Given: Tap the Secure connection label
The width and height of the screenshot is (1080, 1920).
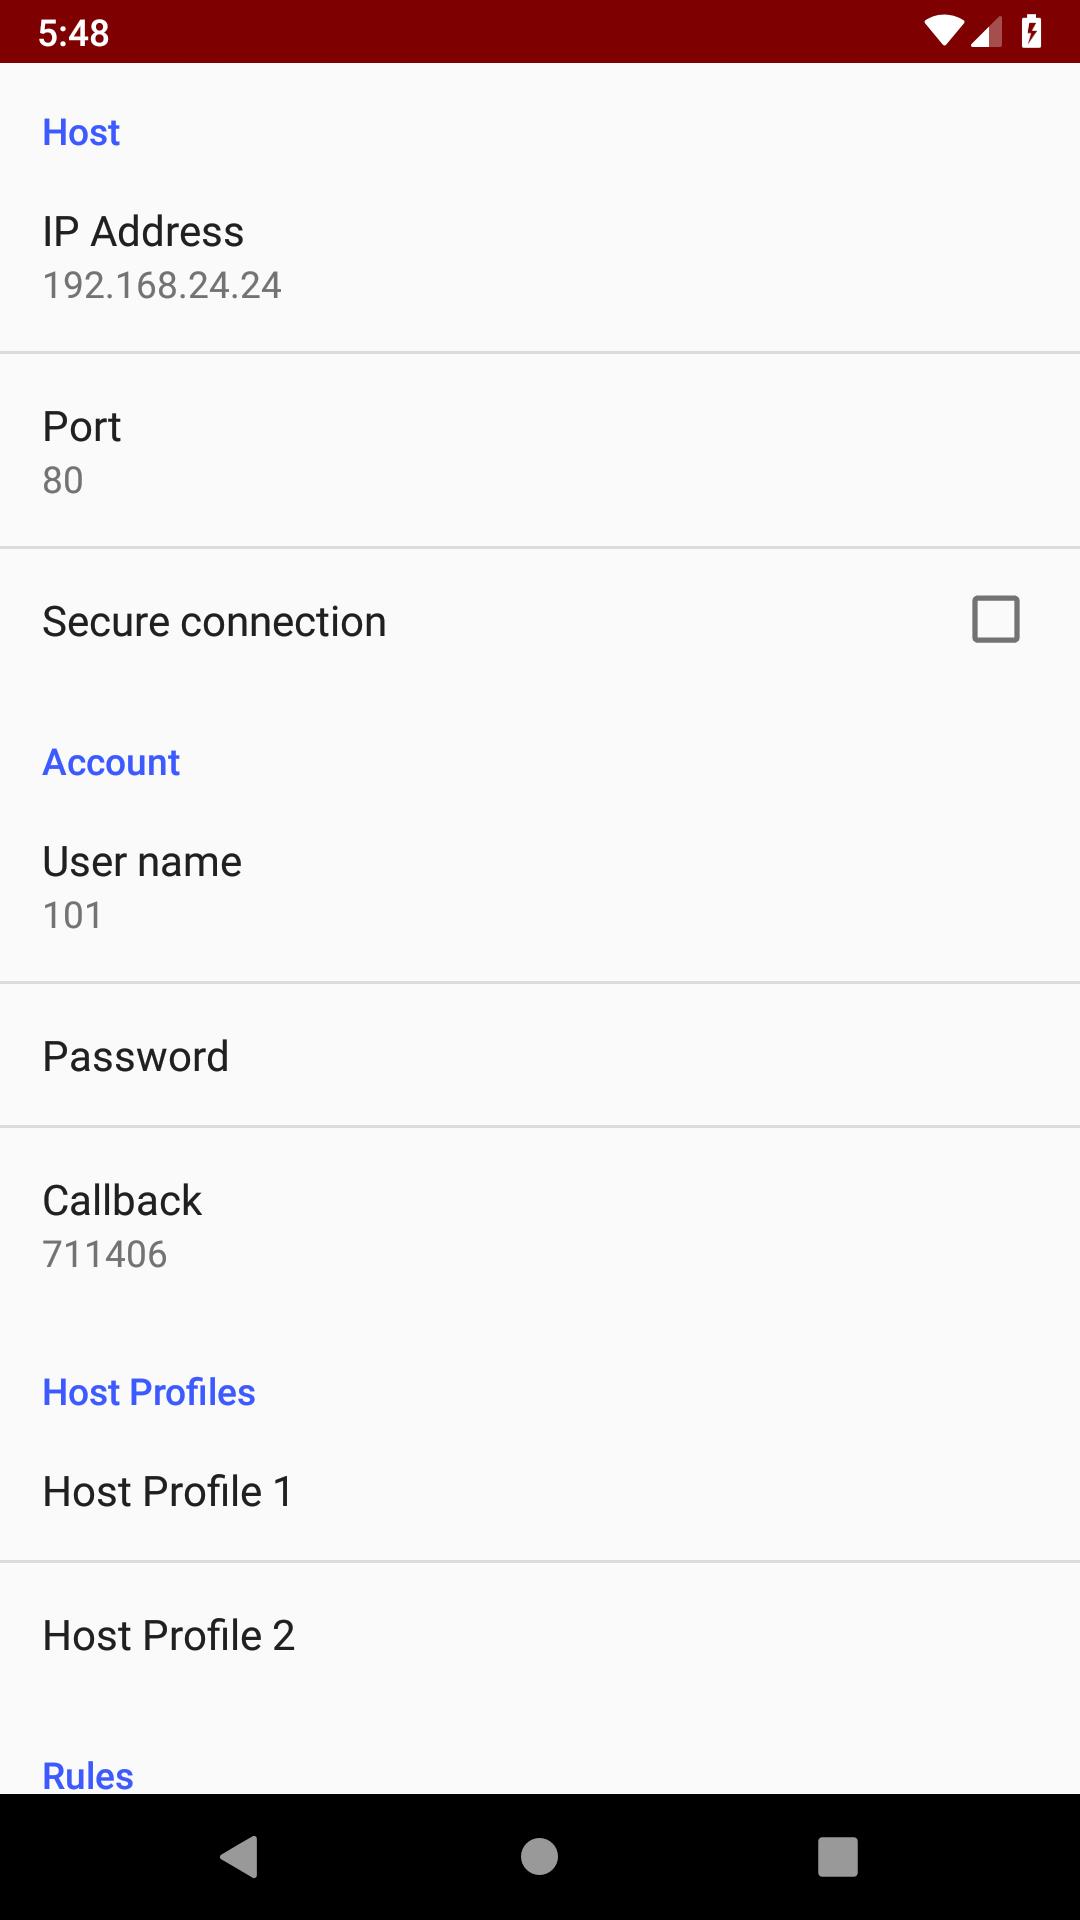Looking at the screenshot, I should (214, 622).
